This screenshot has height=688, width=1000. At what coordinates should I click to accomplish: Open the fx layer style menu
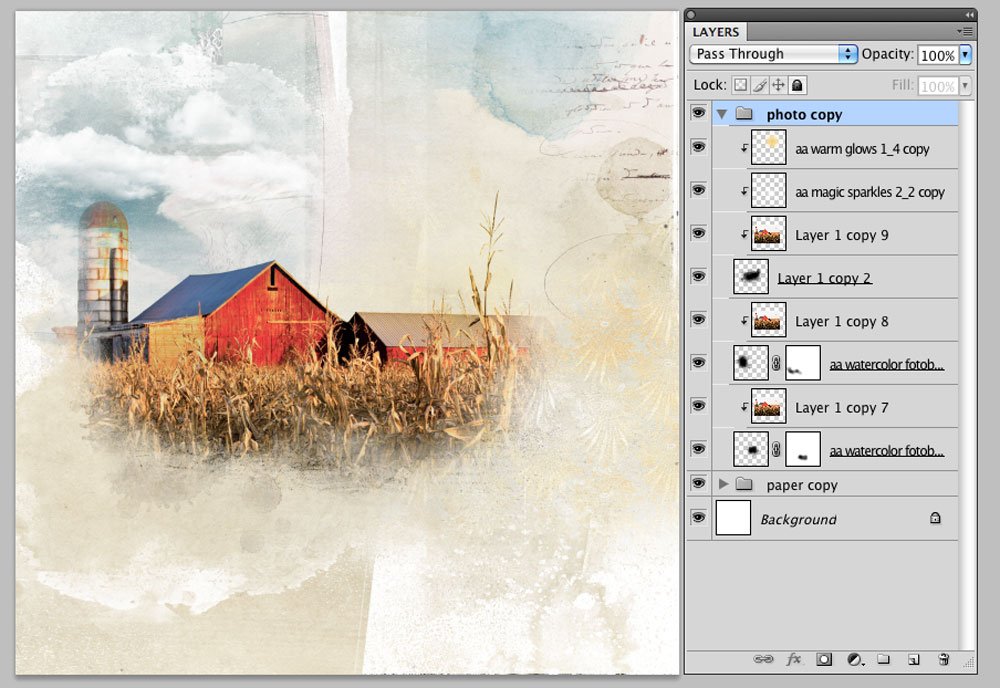click(793, 659)
